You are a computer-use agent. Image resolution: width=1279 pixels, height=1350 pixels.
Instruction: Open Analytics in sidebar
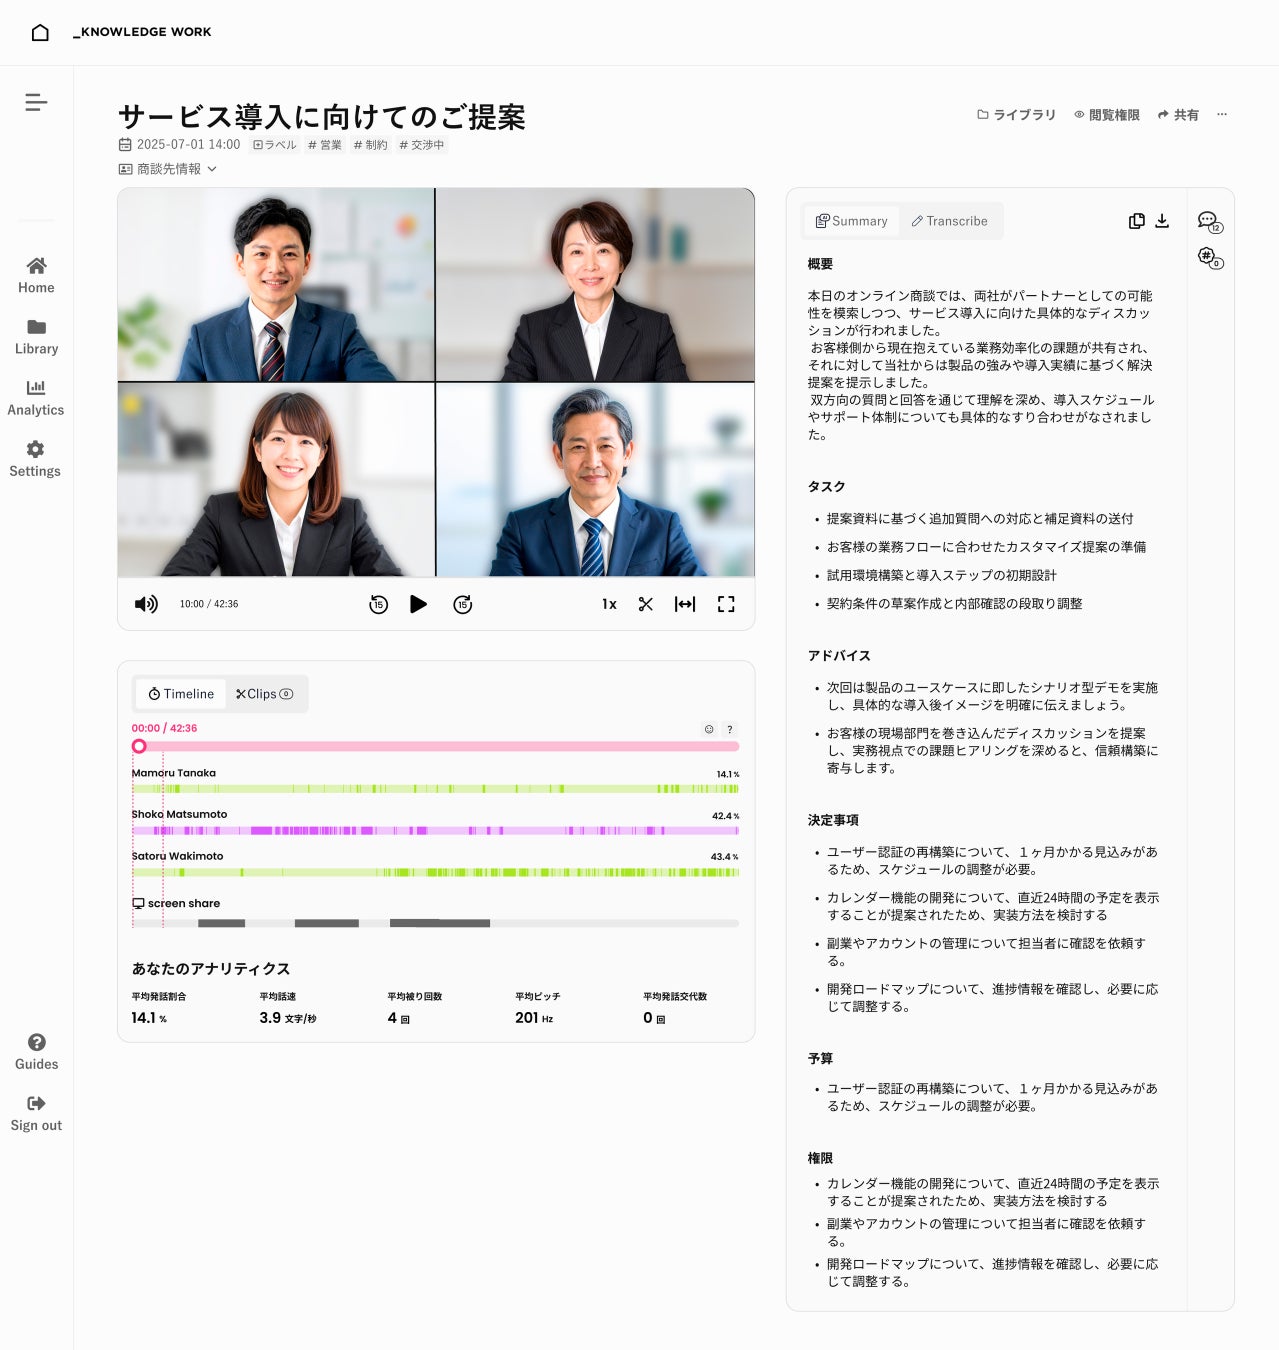pyautogui.click(x=36, y=397)
